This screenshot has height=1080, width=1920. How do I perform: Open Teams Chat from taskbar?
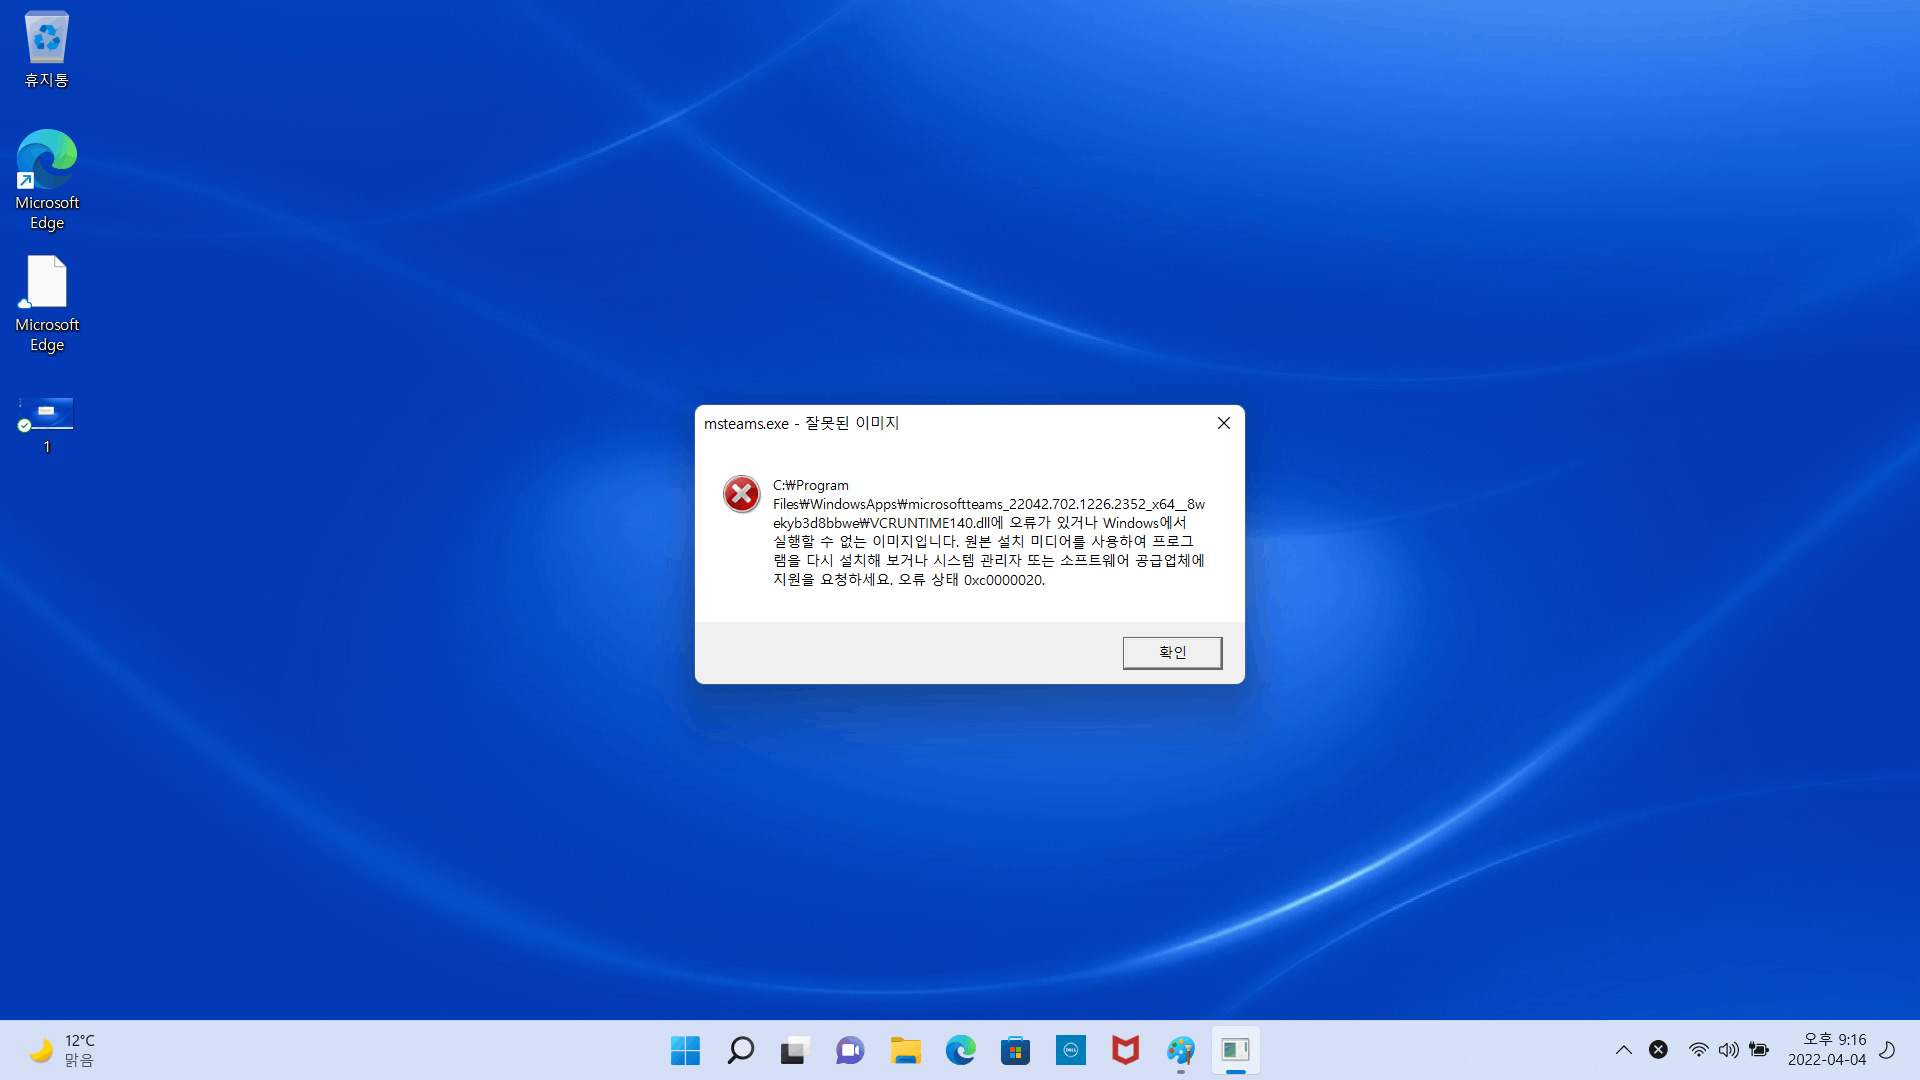click(x=850, y=1050)
